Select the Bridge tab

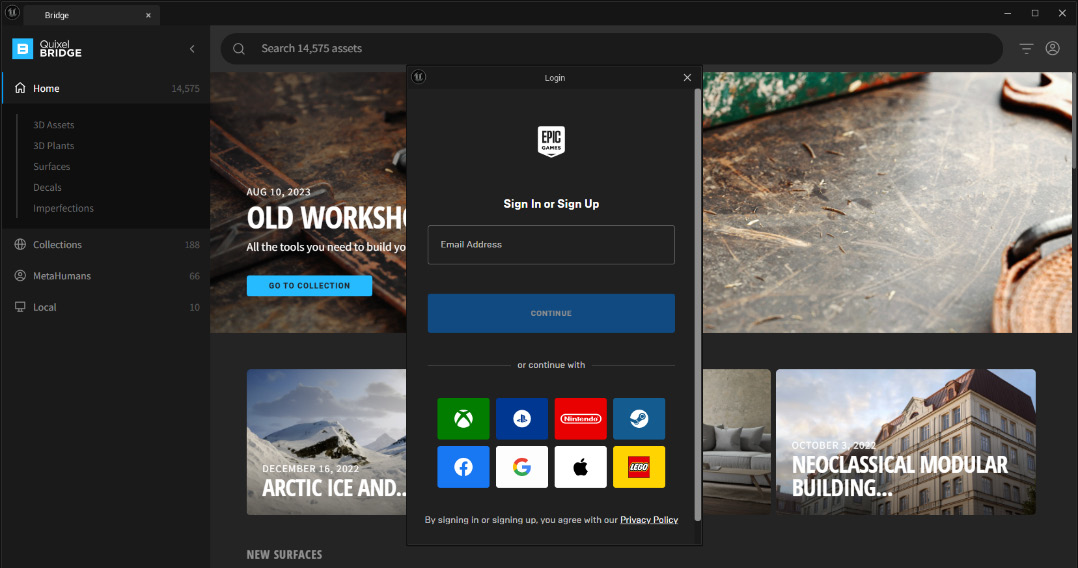coord(91,15)
